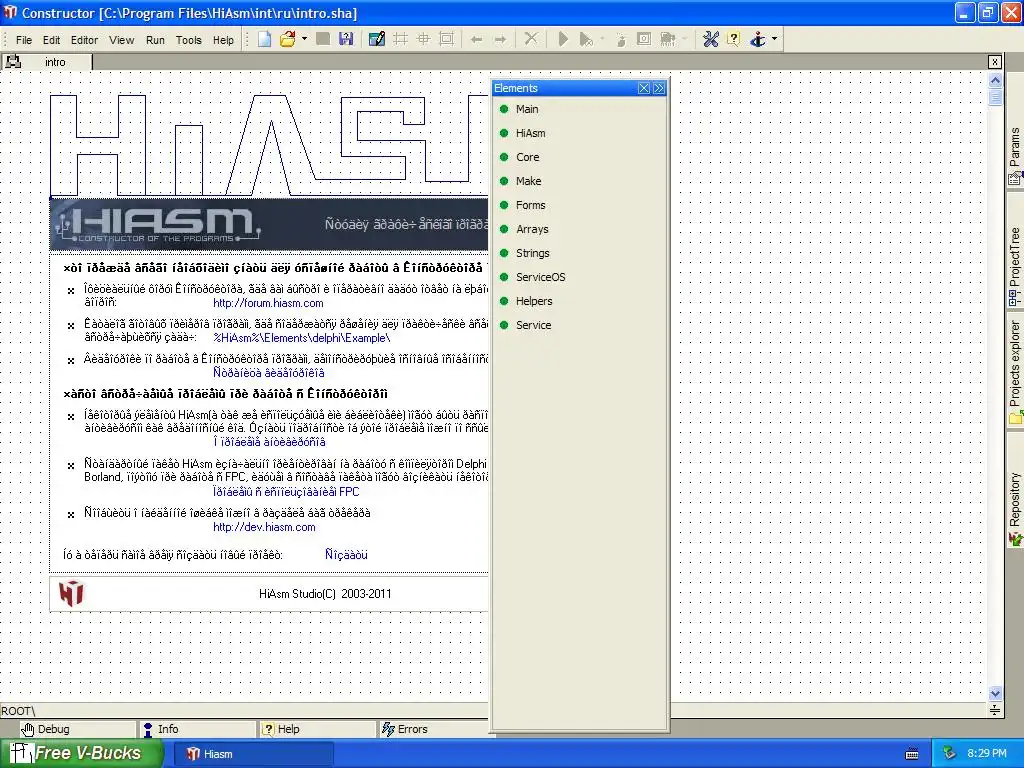1024x768 pixels.
Task: Open the %HiAsm%\Elements\delphi\Example\ link
Action: (302, 338)
